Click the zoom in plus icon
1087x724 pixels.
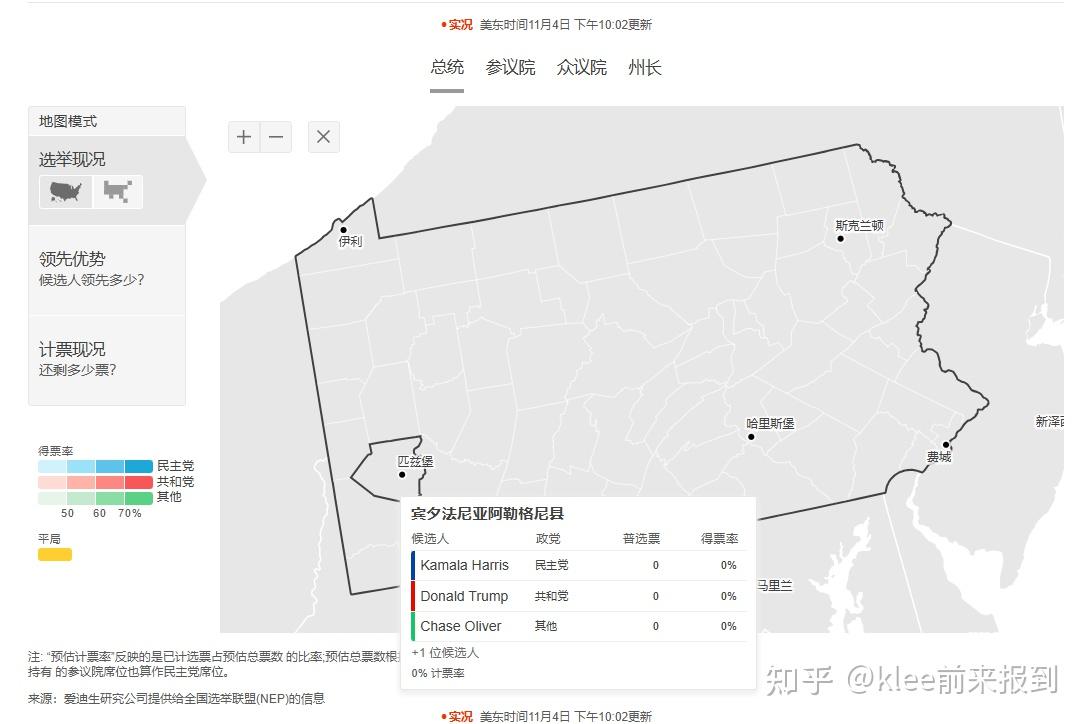tap(243, 136)
